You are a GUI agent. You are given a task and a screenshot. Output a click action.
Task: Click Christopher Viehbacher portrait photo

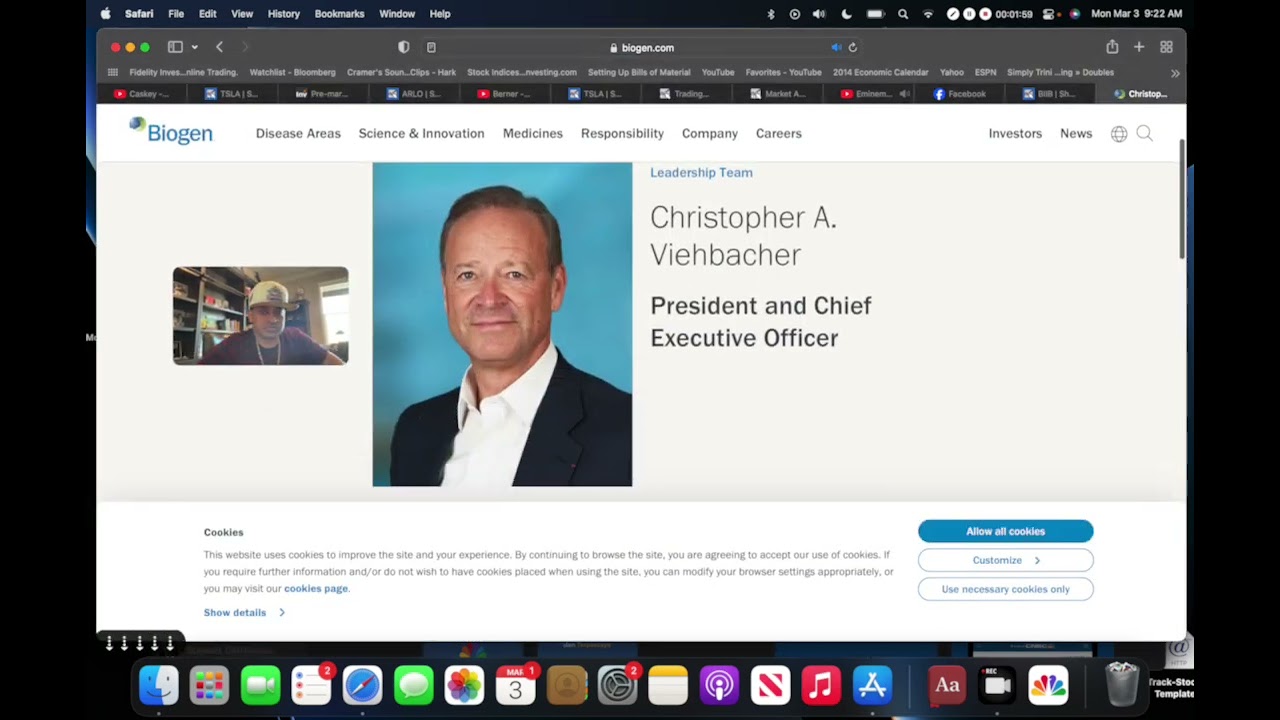502,324
